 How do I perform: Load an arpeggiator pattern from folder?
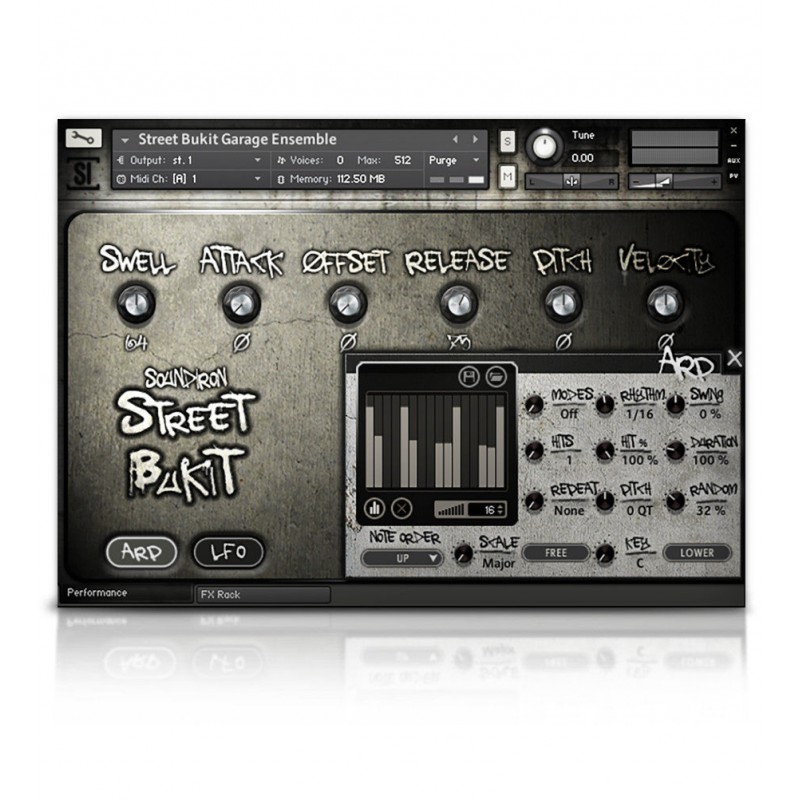pos(494,377)
